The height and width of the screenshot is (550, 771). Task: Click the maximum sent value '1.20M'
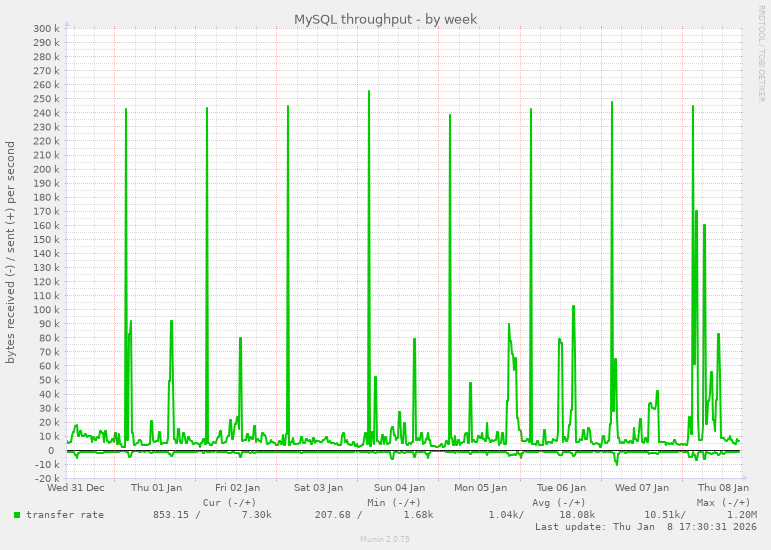(x=742, y=515)
